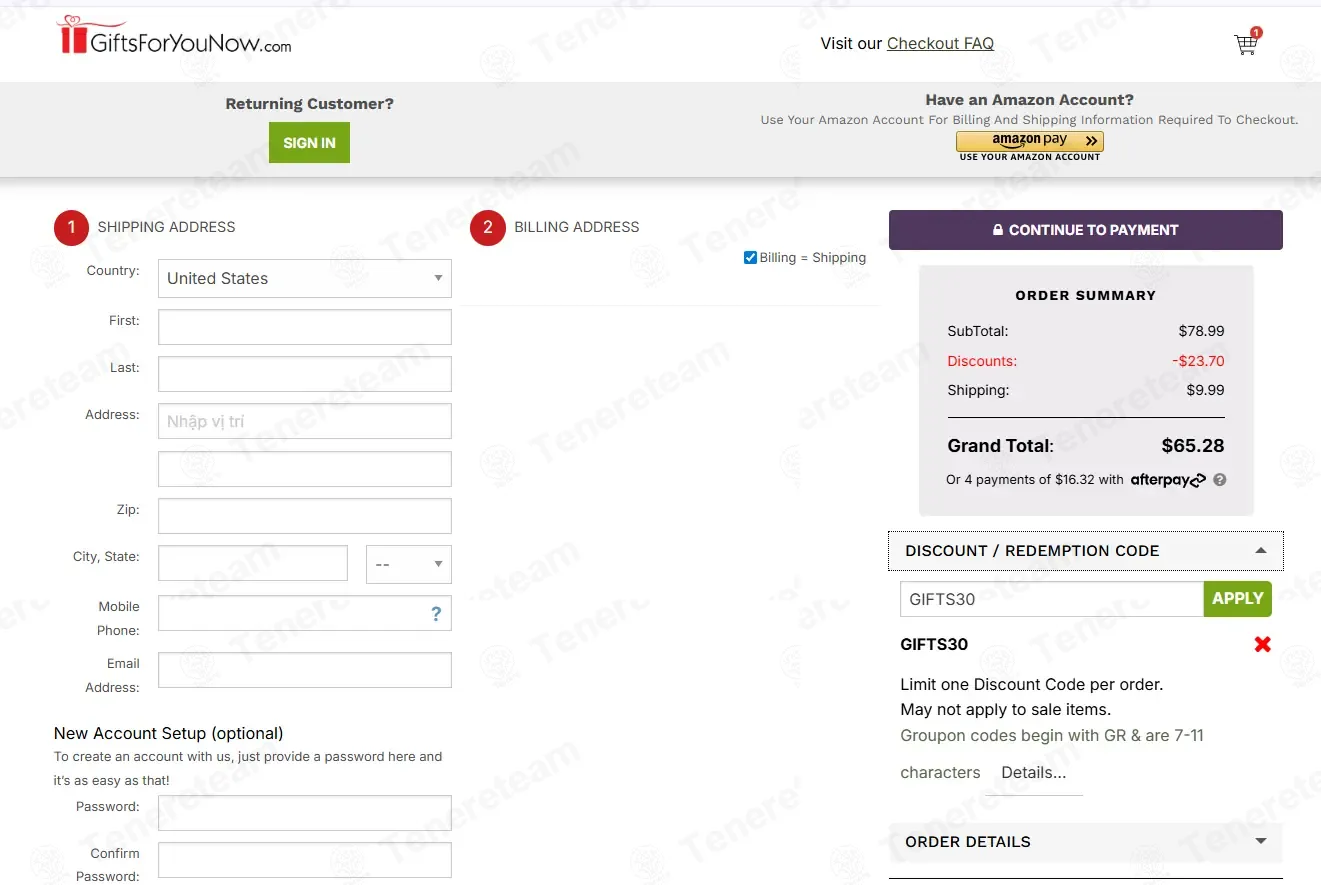This screenshot has height=885, width=1321.
Task: Click the Sign In button
Action: click(309, 143)
